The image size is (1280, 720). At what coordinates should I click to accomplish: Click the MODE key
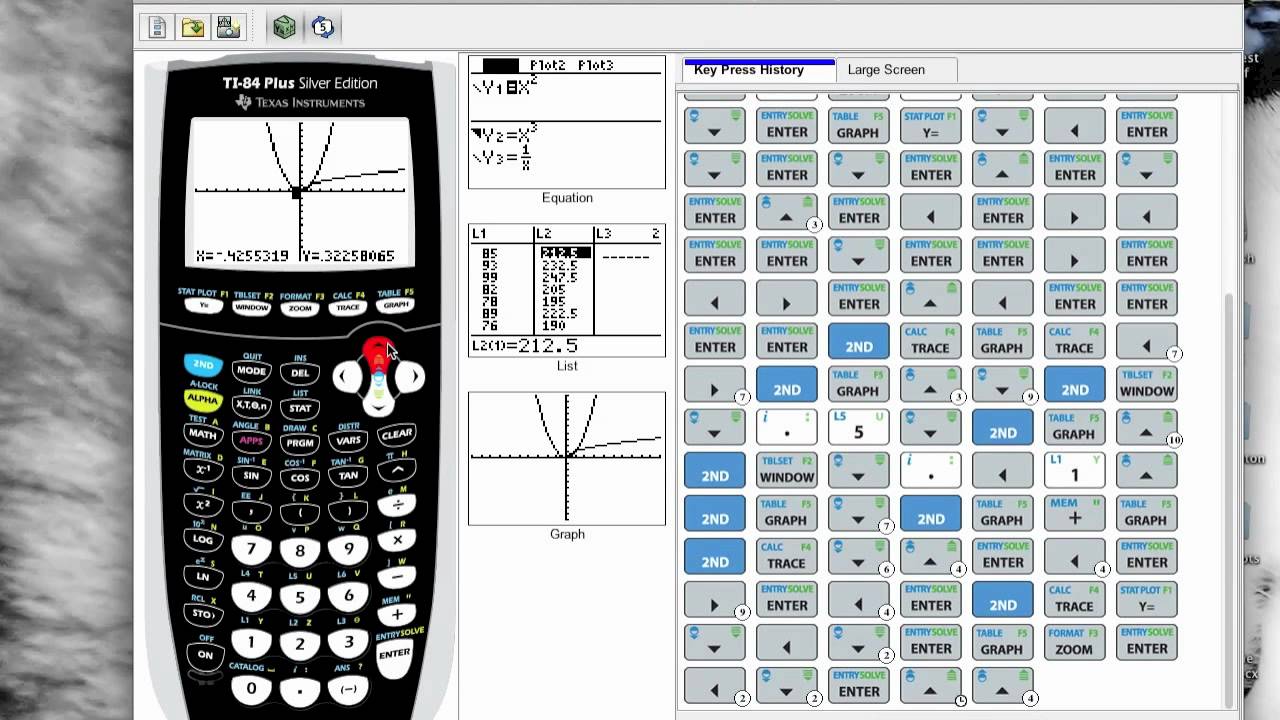pyautogui.click(x=251, y=370)
